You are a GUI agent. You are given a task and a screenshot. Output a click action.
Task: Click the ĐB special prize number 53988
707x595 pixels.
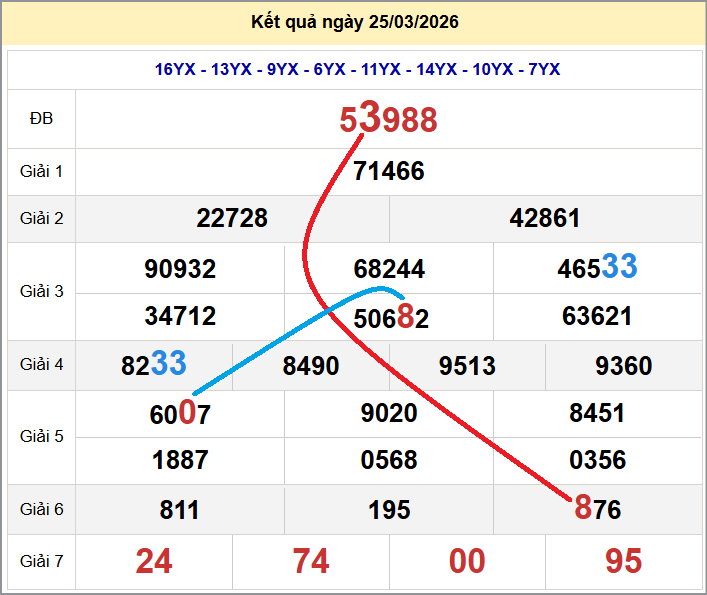(x=388, y=120)
